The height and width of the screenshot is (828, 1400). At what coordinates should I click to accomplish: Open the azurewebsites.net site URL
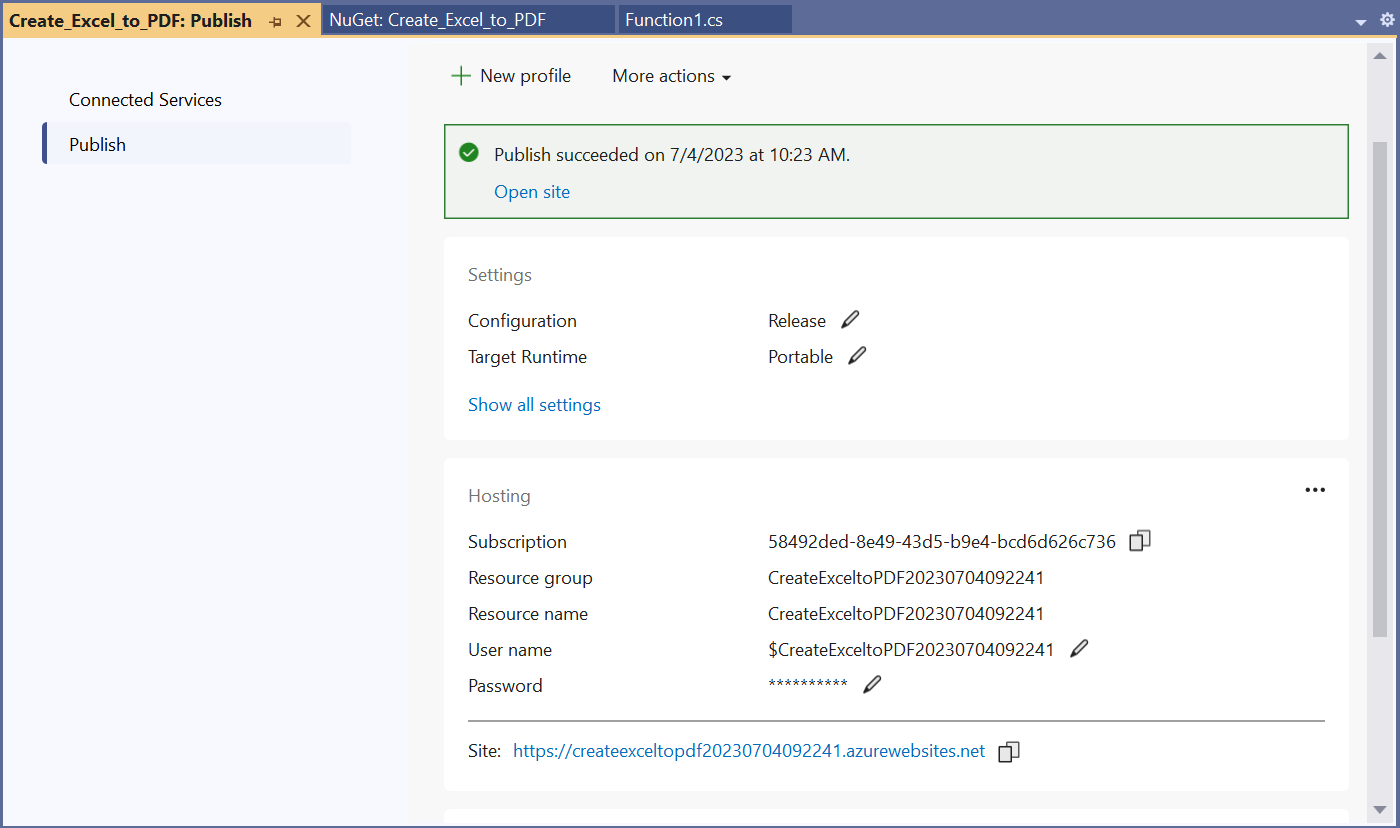click(749, 751)
